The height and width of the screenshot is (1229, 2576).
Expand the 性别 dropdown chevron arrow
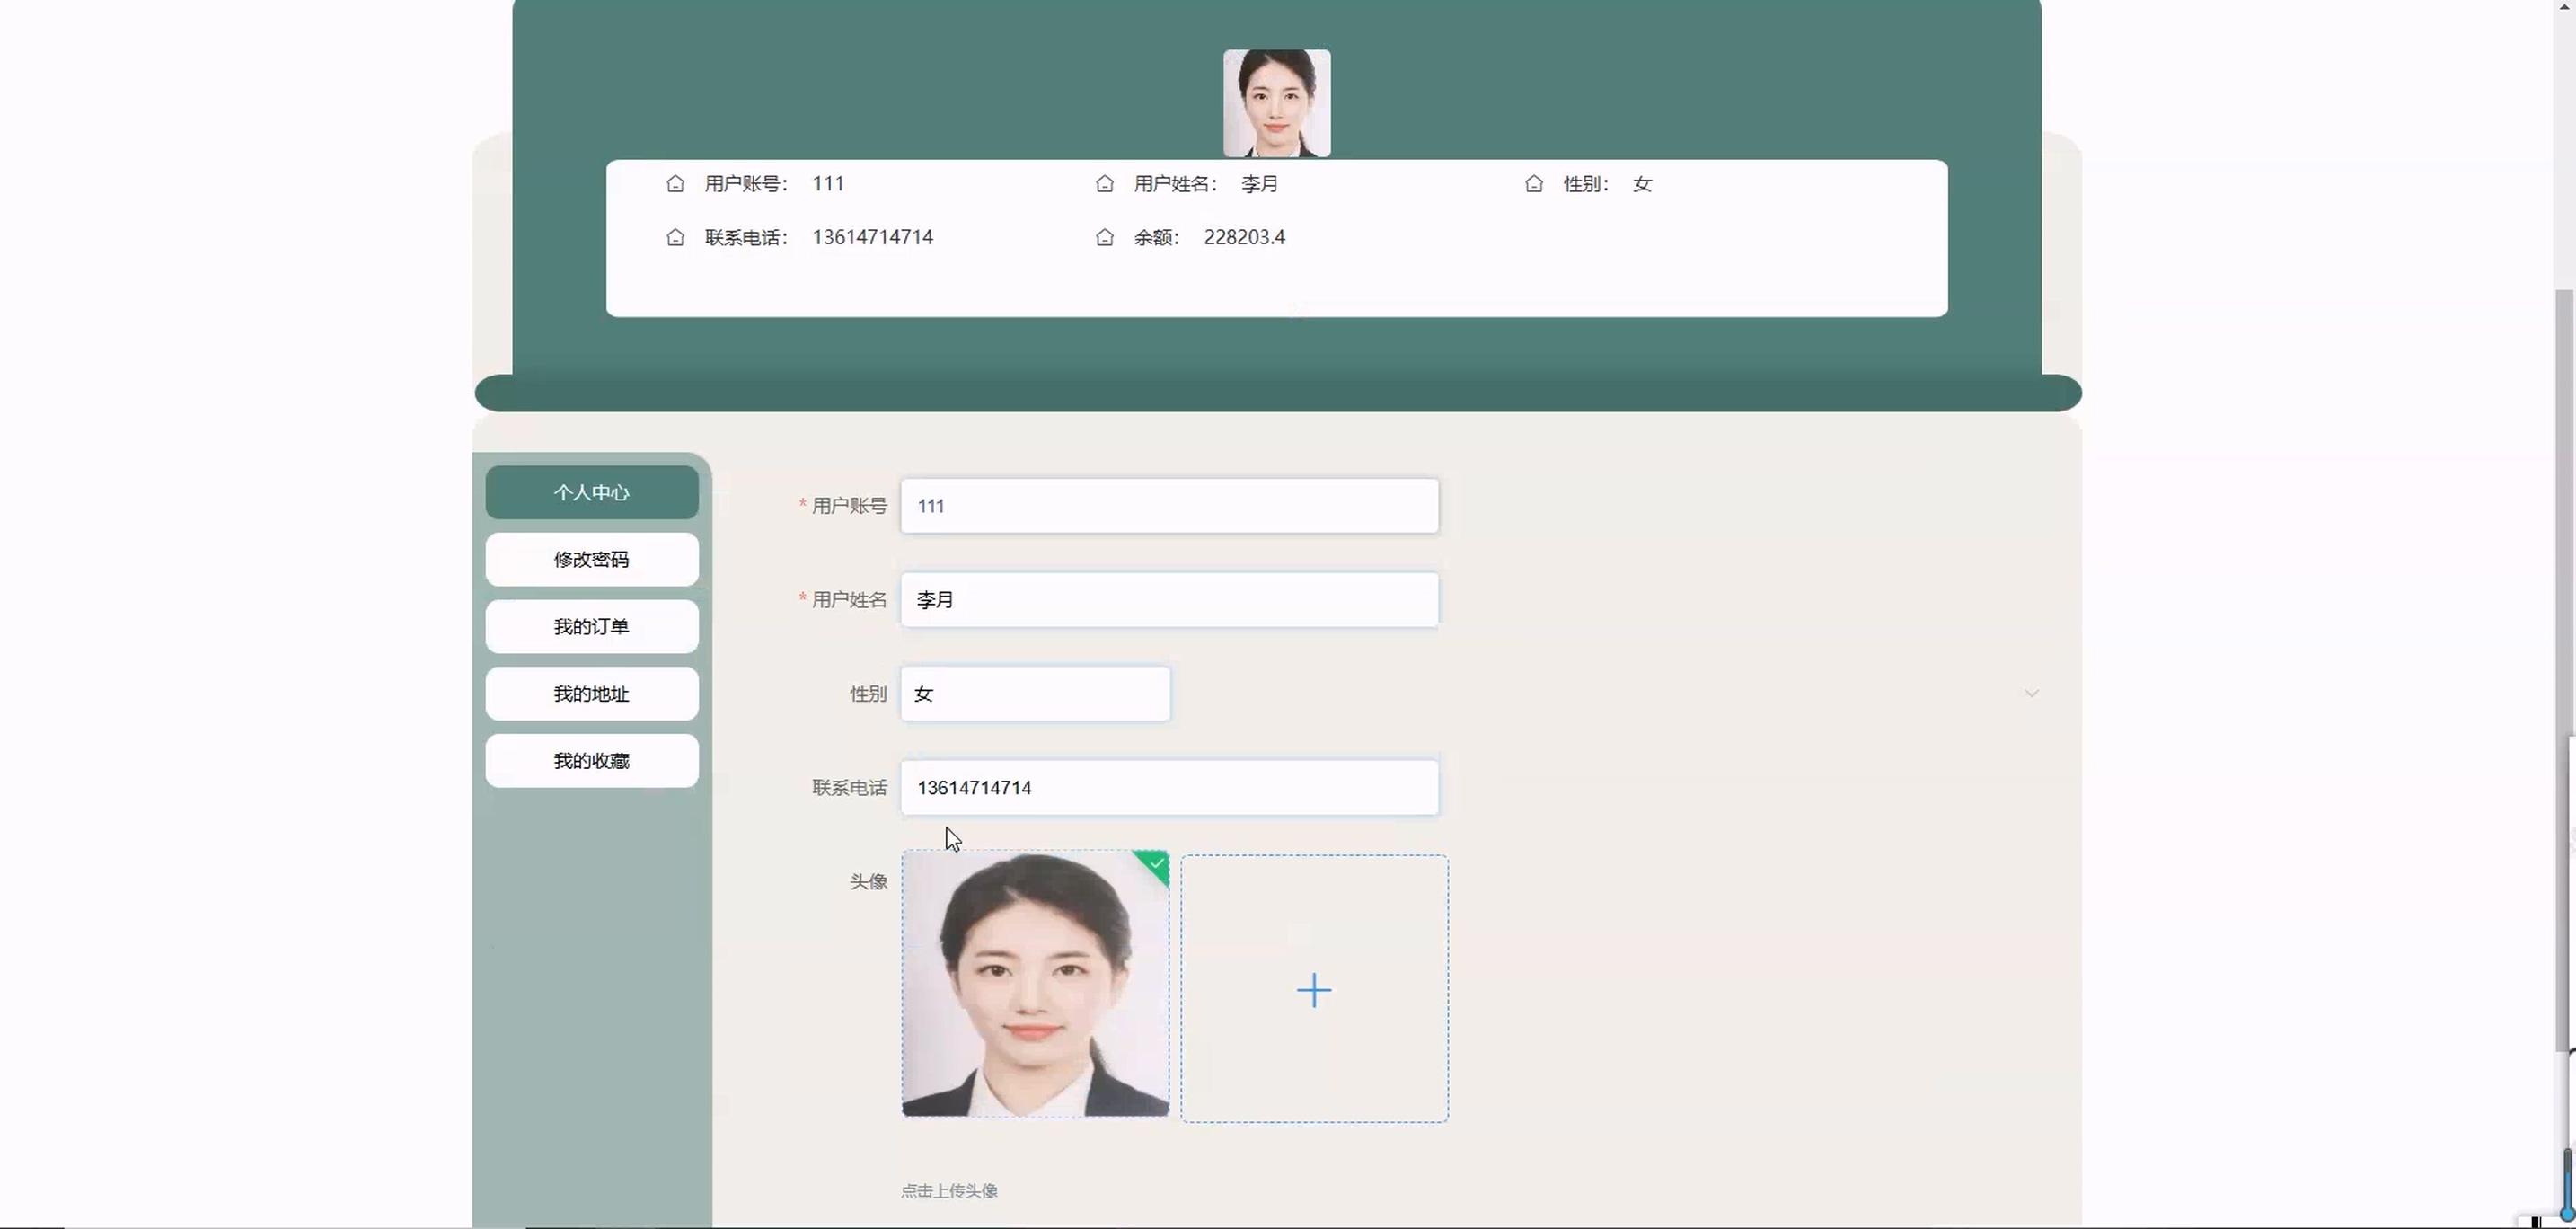2031,693
